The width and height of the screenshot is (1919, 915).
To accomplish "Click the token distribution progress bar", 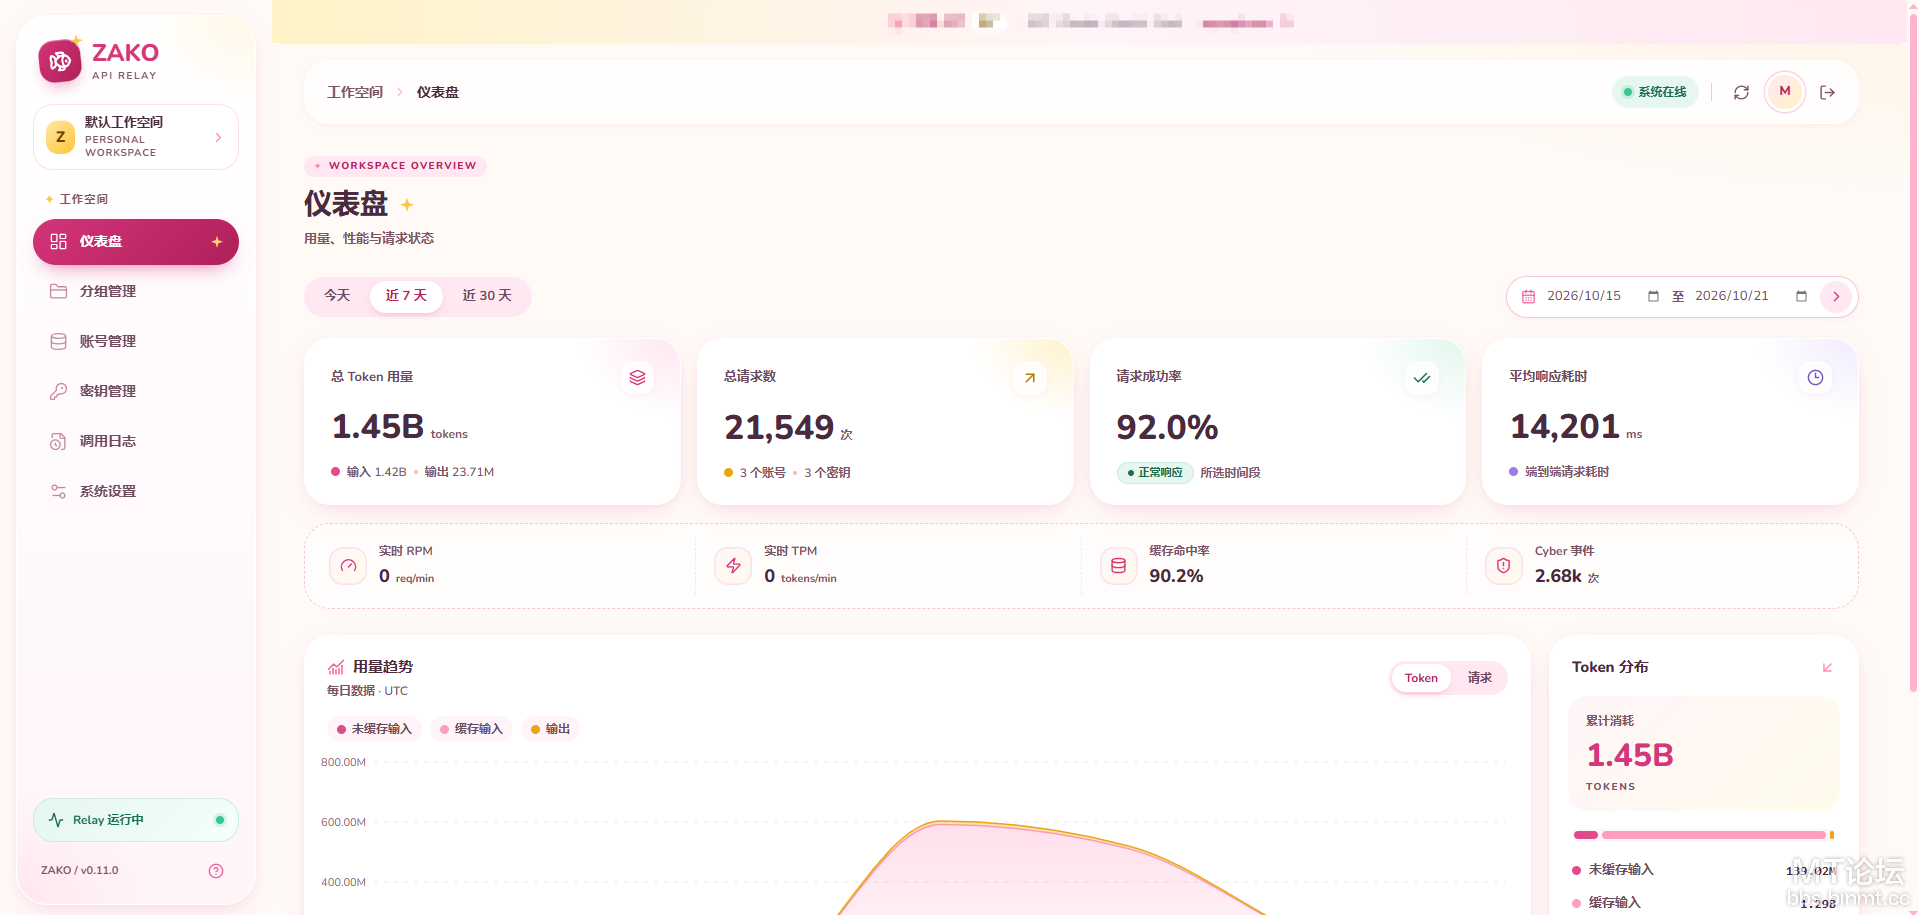I will pos(1704,835).
